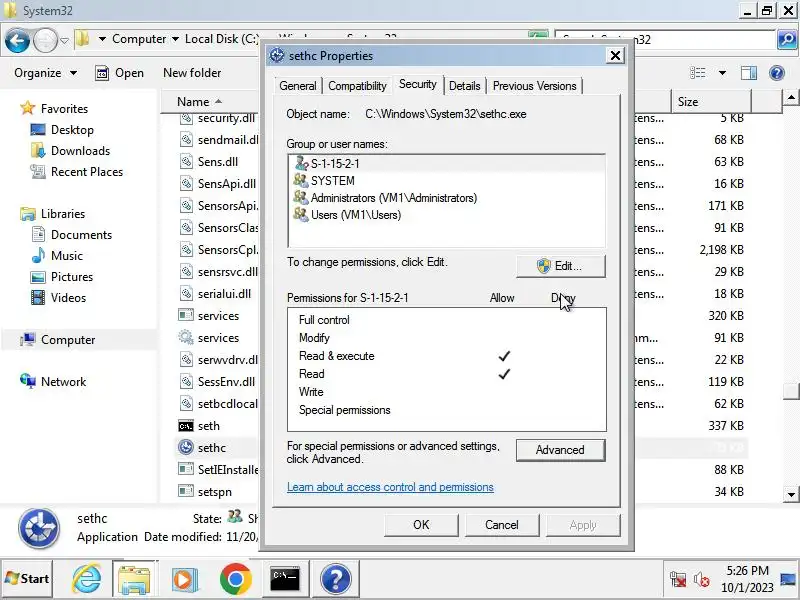Open Help and Support taskbar icon
The image size is (800, 600).
click(x=335, y=579)
